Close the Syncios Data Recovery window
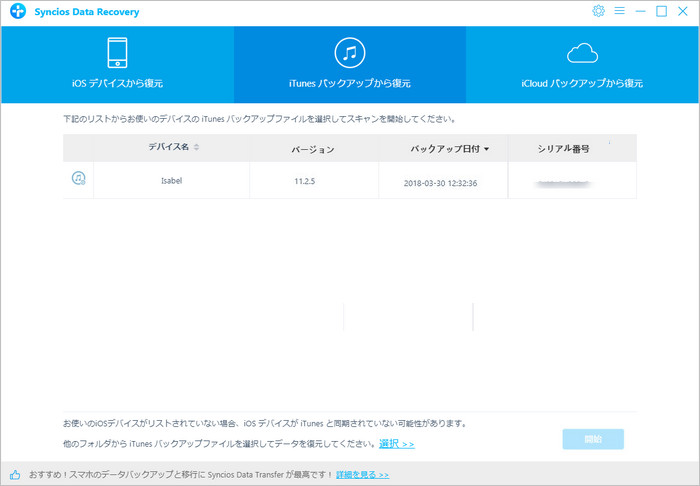The image size is (700, 486). click(683, 11)
